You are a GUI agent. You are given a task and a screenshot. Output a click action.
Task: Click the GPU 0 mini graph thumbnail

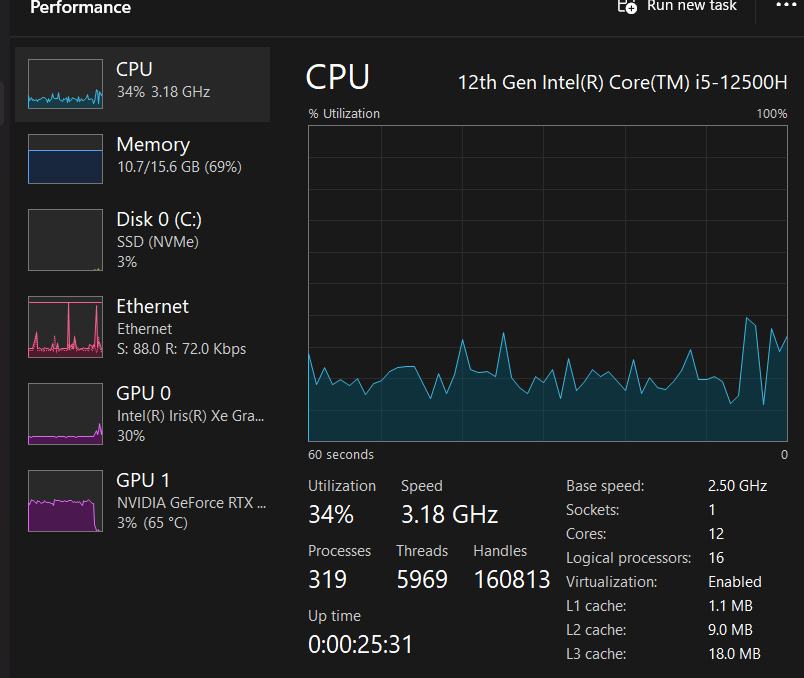tap(65, 413)
